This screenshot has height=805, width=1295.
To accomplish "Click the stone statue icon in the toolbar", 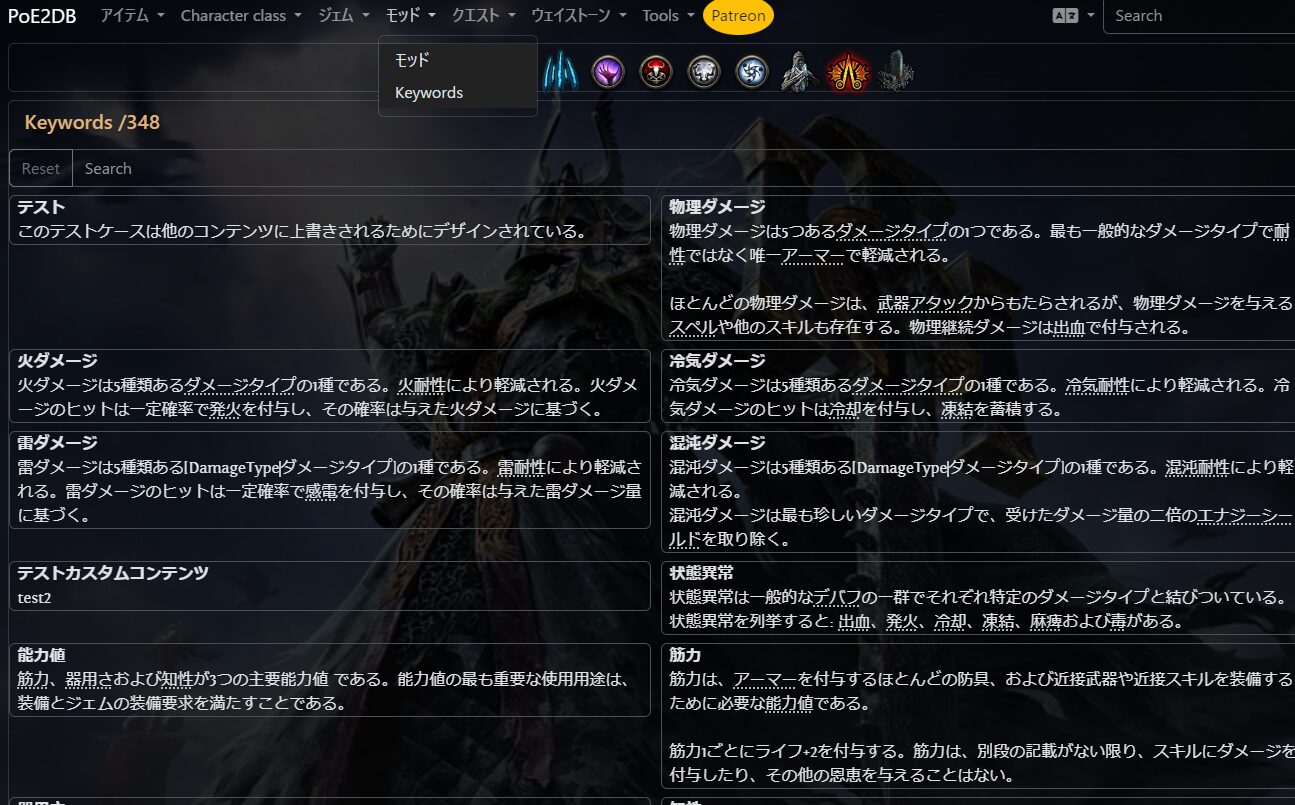I will (798, 71).
